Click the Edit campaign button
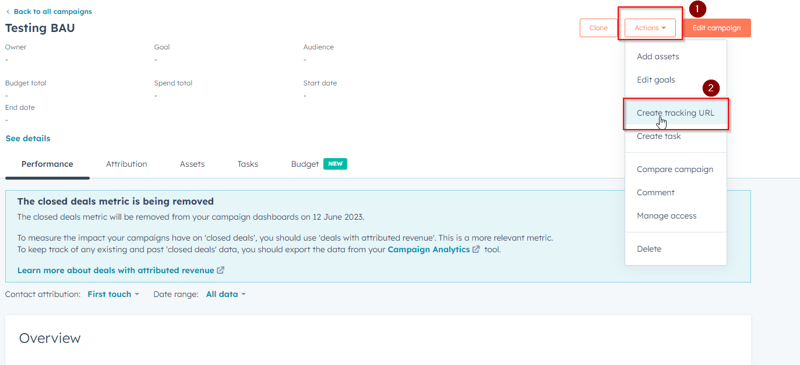The height and width of the screenshot is (365, 800). pyautogui.click(x=716, y=28)
